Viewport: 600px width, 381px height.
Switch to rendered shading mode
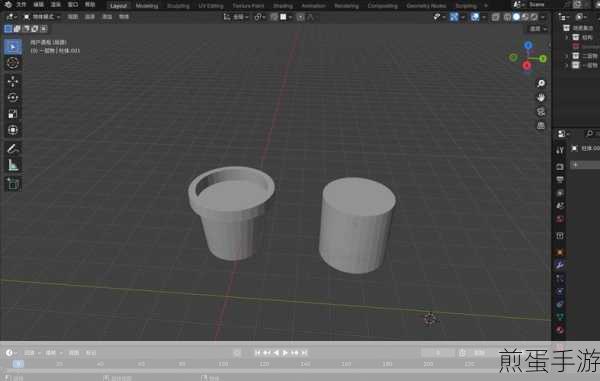coord(534,17)
